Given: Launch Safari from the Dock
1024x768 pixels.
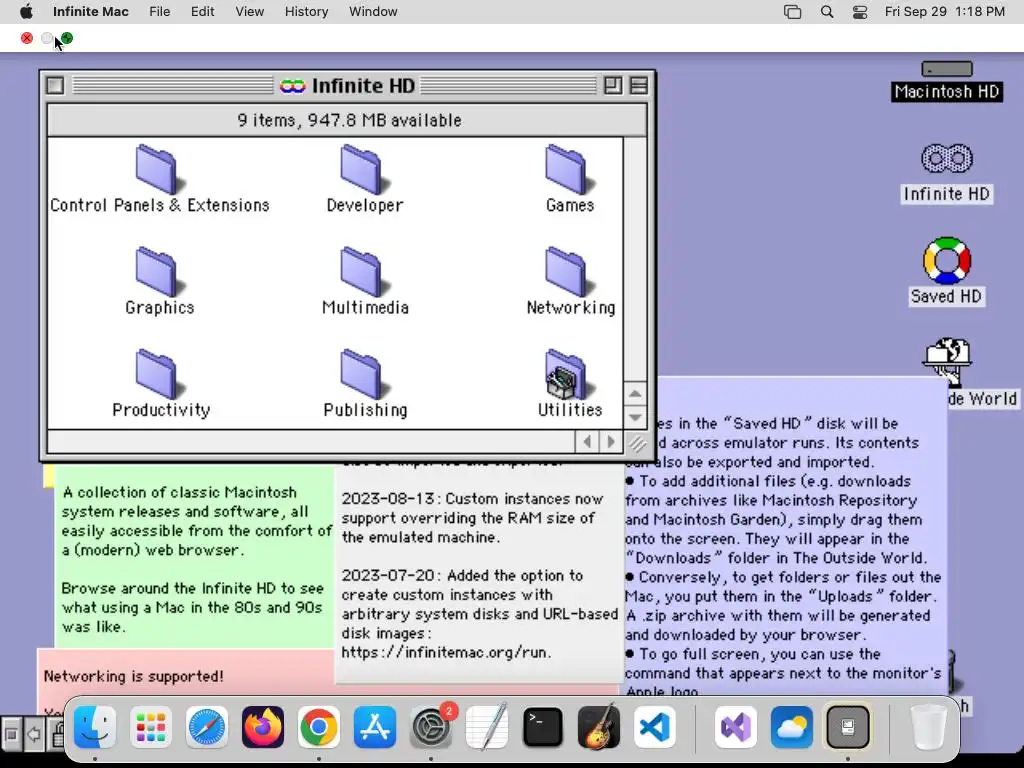Looking at the screenshot, I should point(207,727).
